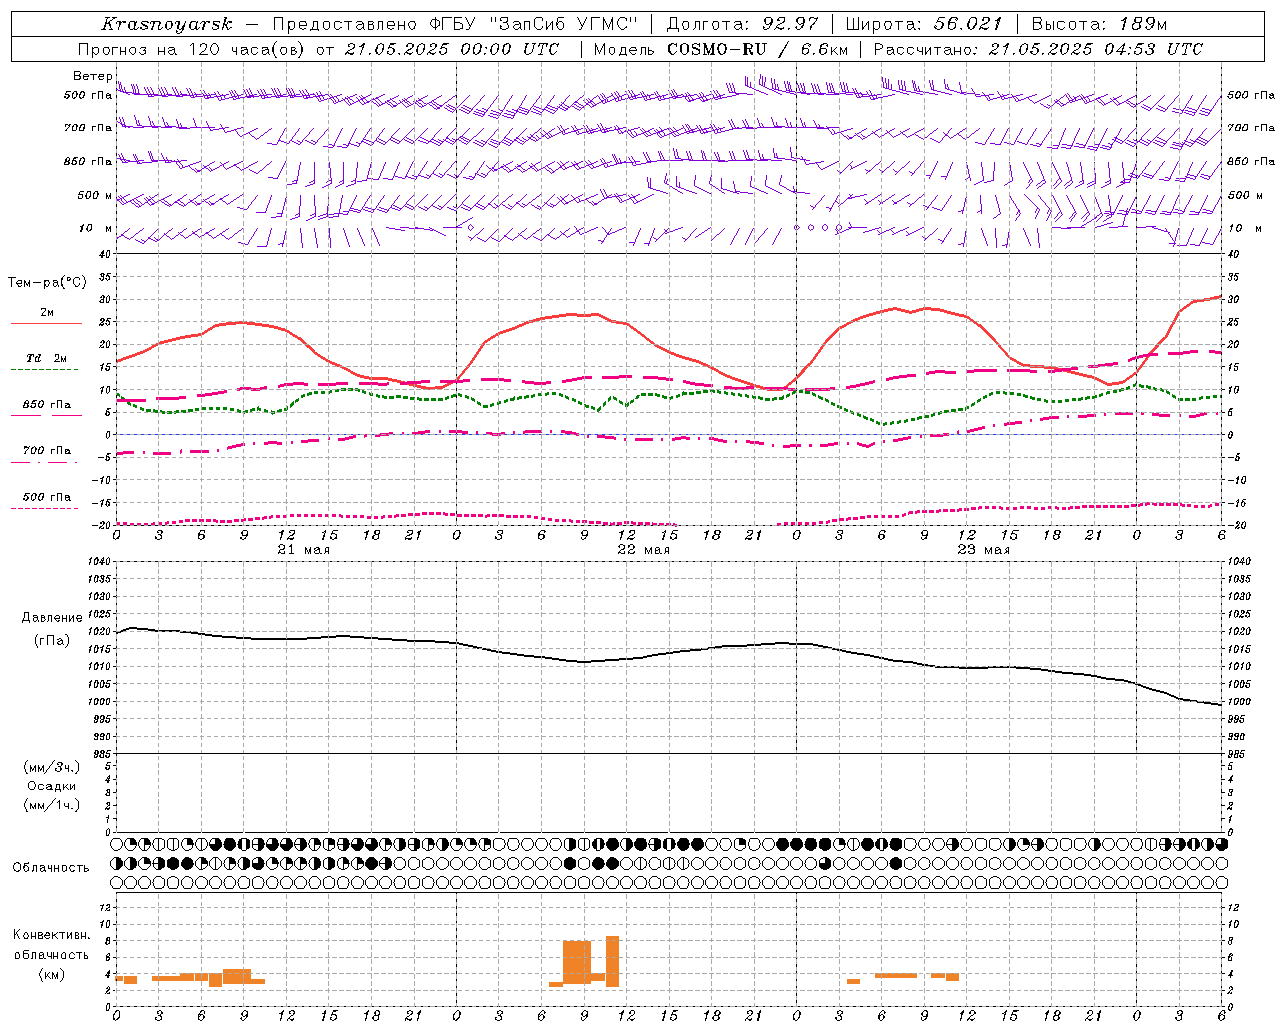Click the 'Td 2м' dew point legend entry
The width and height of the screenshot is (1280, 1024).
point(47,358)
